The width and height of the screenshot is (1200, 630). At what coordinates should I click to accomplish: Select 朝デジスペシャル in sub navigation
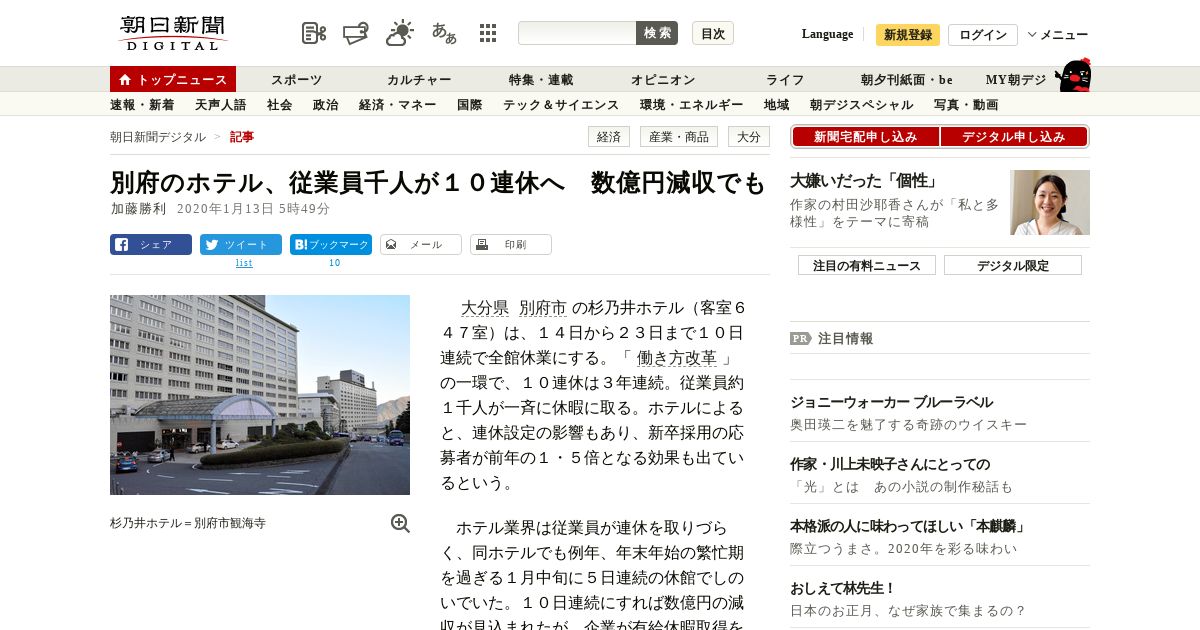tap(861, 104)
